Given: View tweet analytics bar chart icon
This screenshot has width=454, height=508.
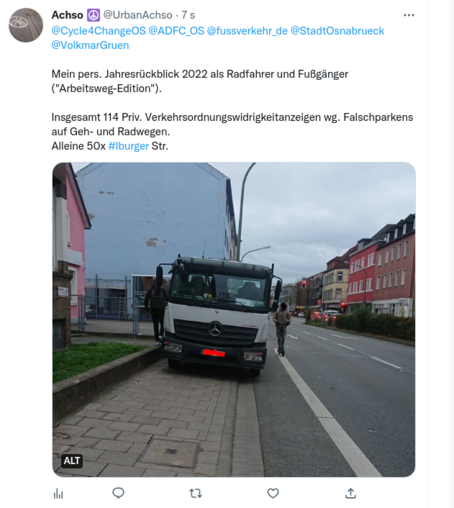Looking at the screenshot, I should pos(58,493).
